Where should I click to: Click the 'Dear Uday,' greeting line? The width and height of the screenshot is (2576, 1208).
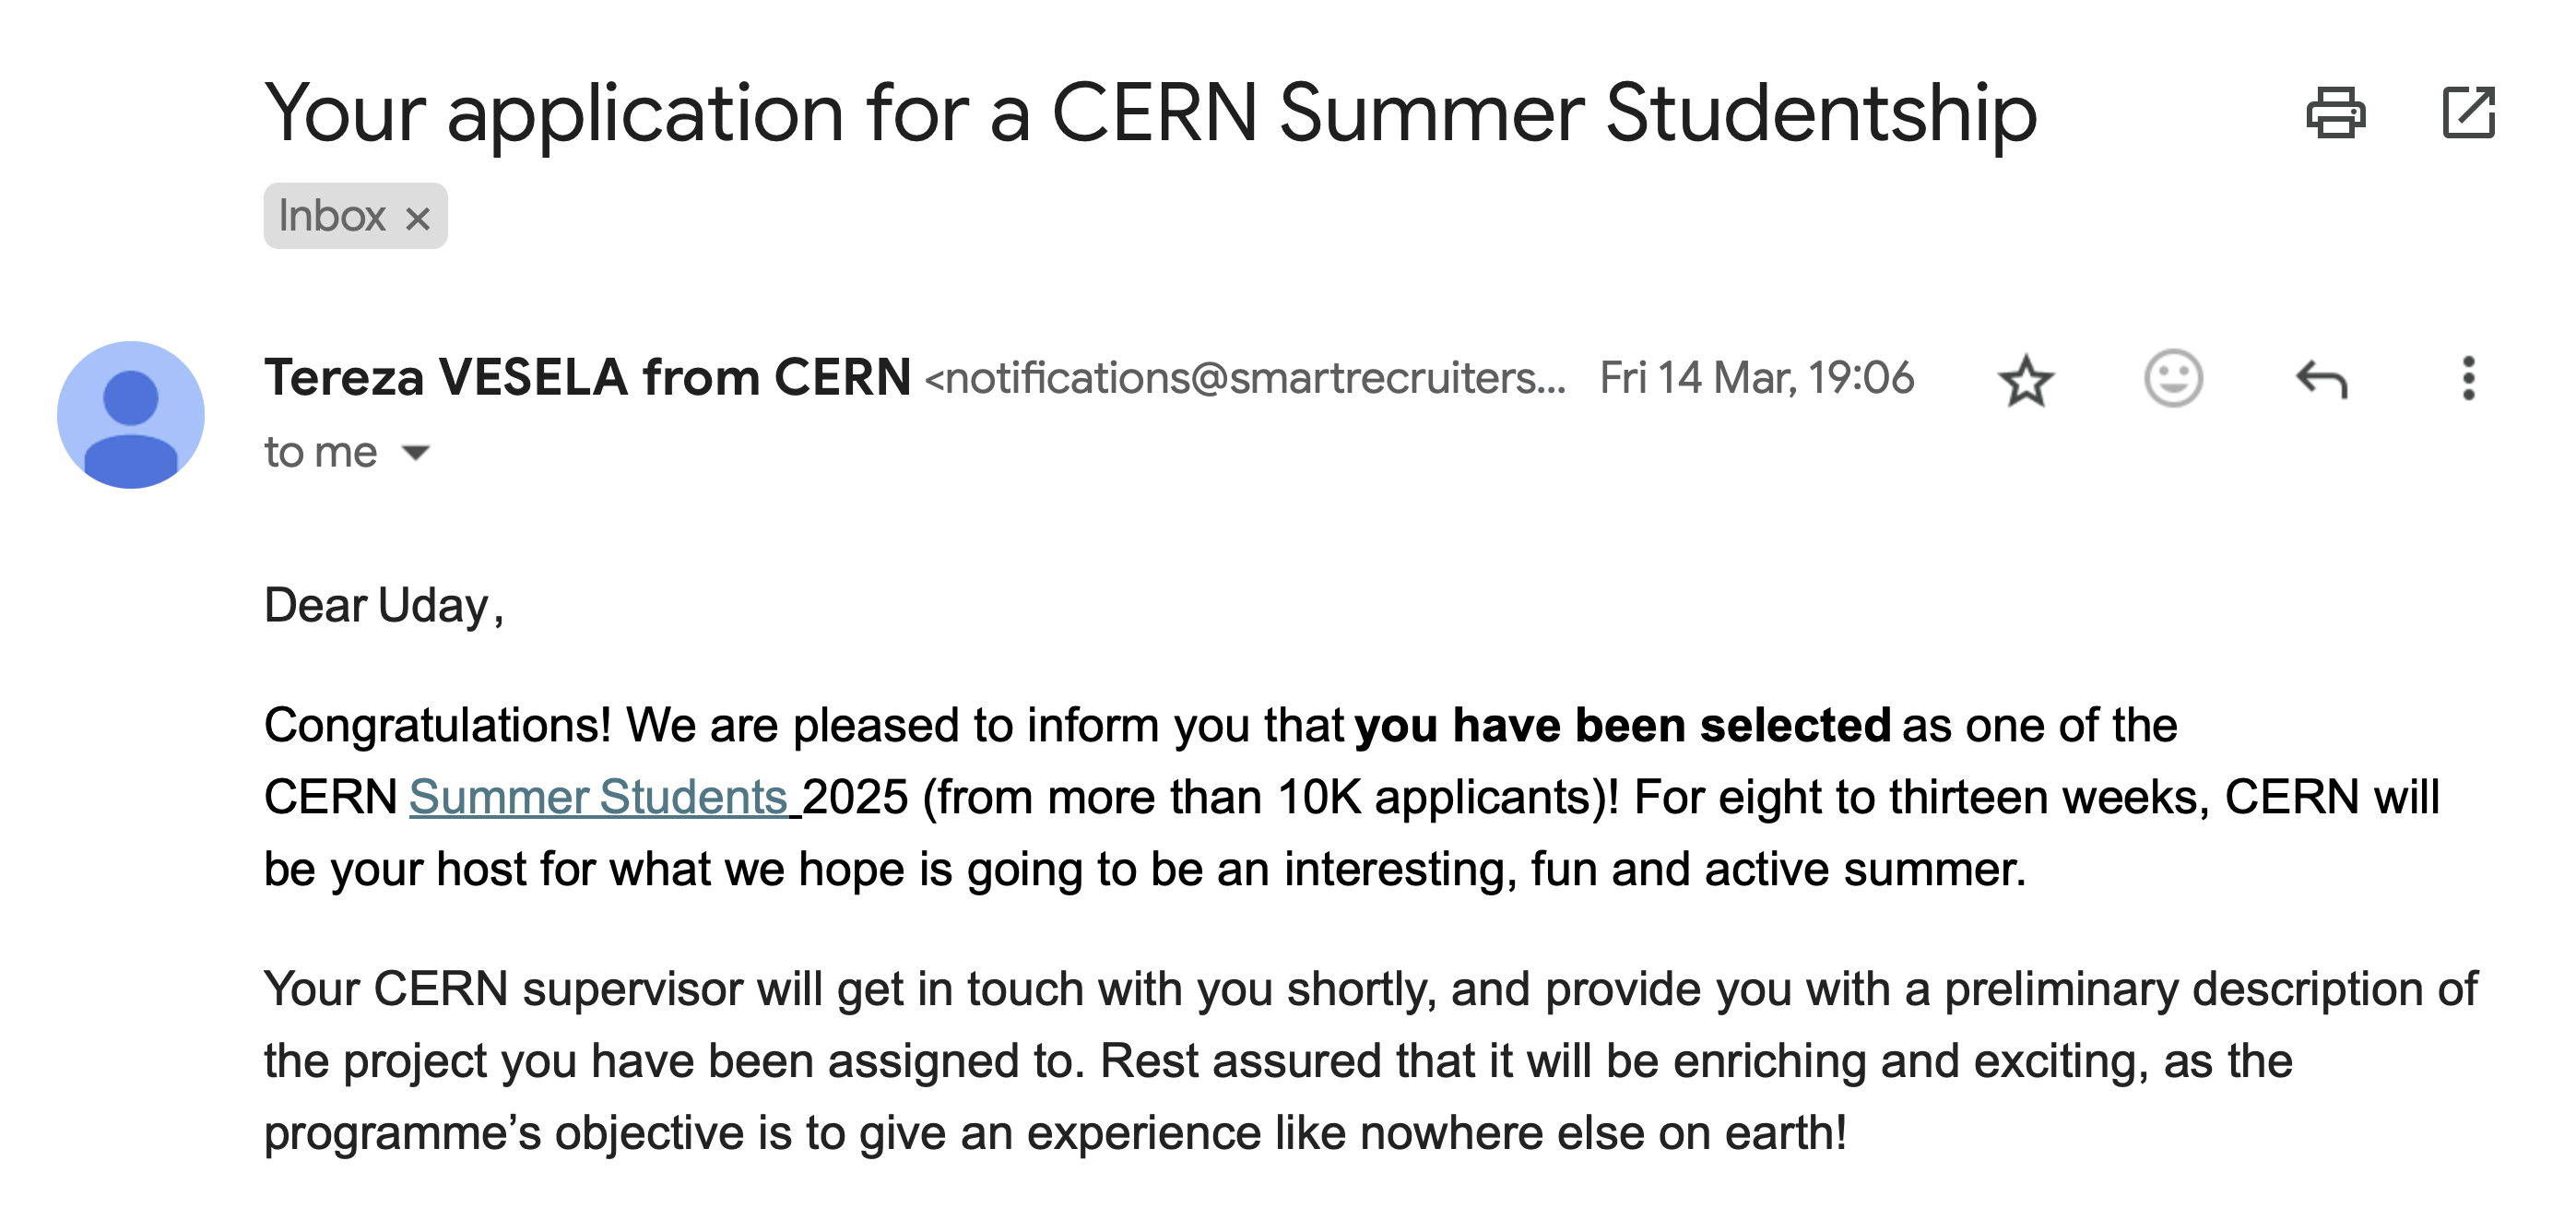pos(383,606)
